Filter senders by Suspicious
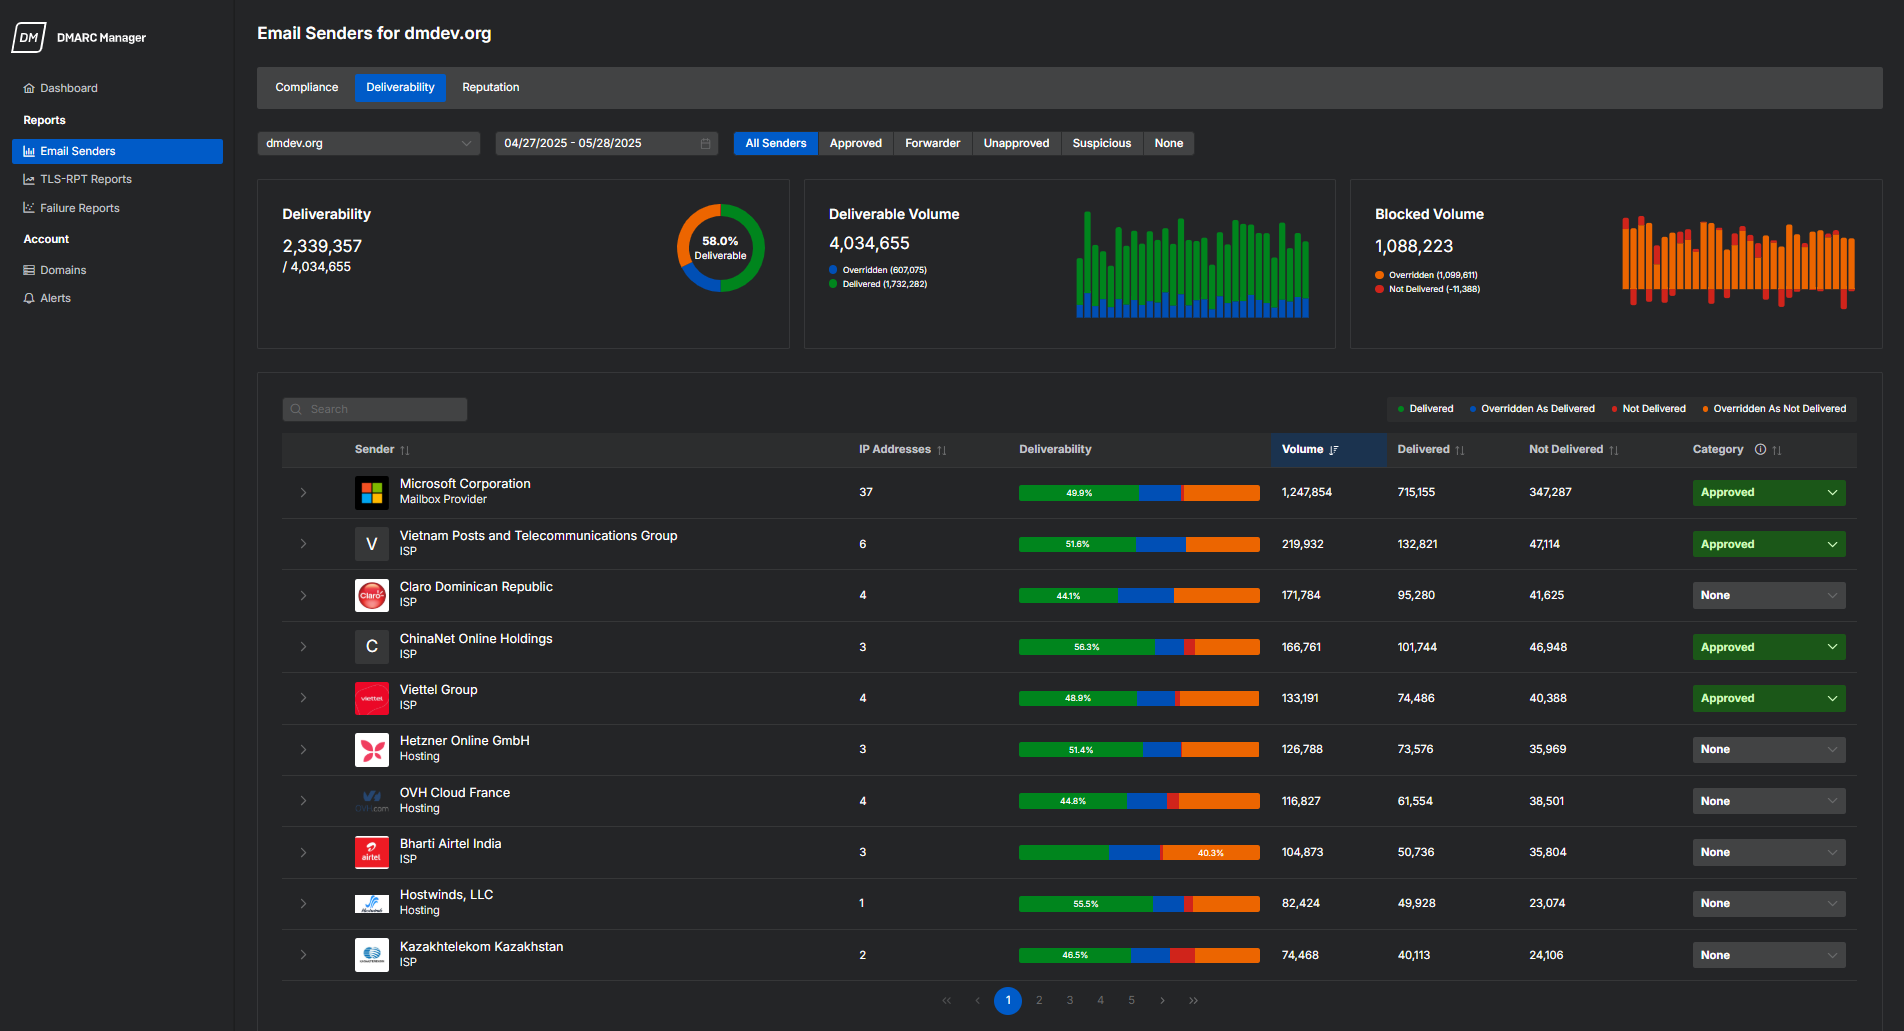 pos(1101,144)
